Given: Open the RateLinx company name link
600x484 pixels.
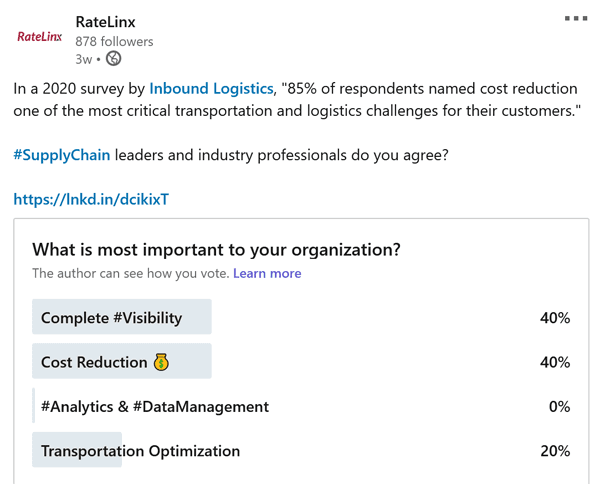Looking at the screenshot, I should [x=105, y=22].
